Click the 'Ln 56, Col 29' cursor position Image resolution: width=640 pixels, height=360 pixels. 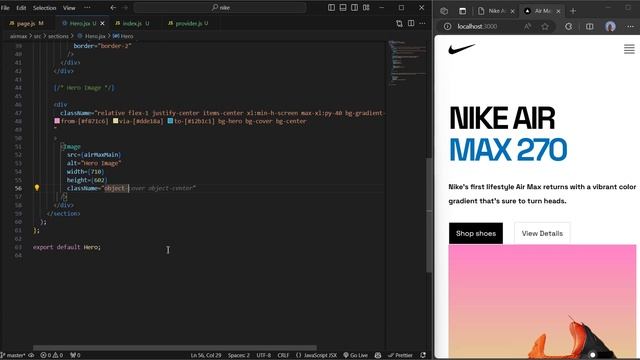[206, 355]
